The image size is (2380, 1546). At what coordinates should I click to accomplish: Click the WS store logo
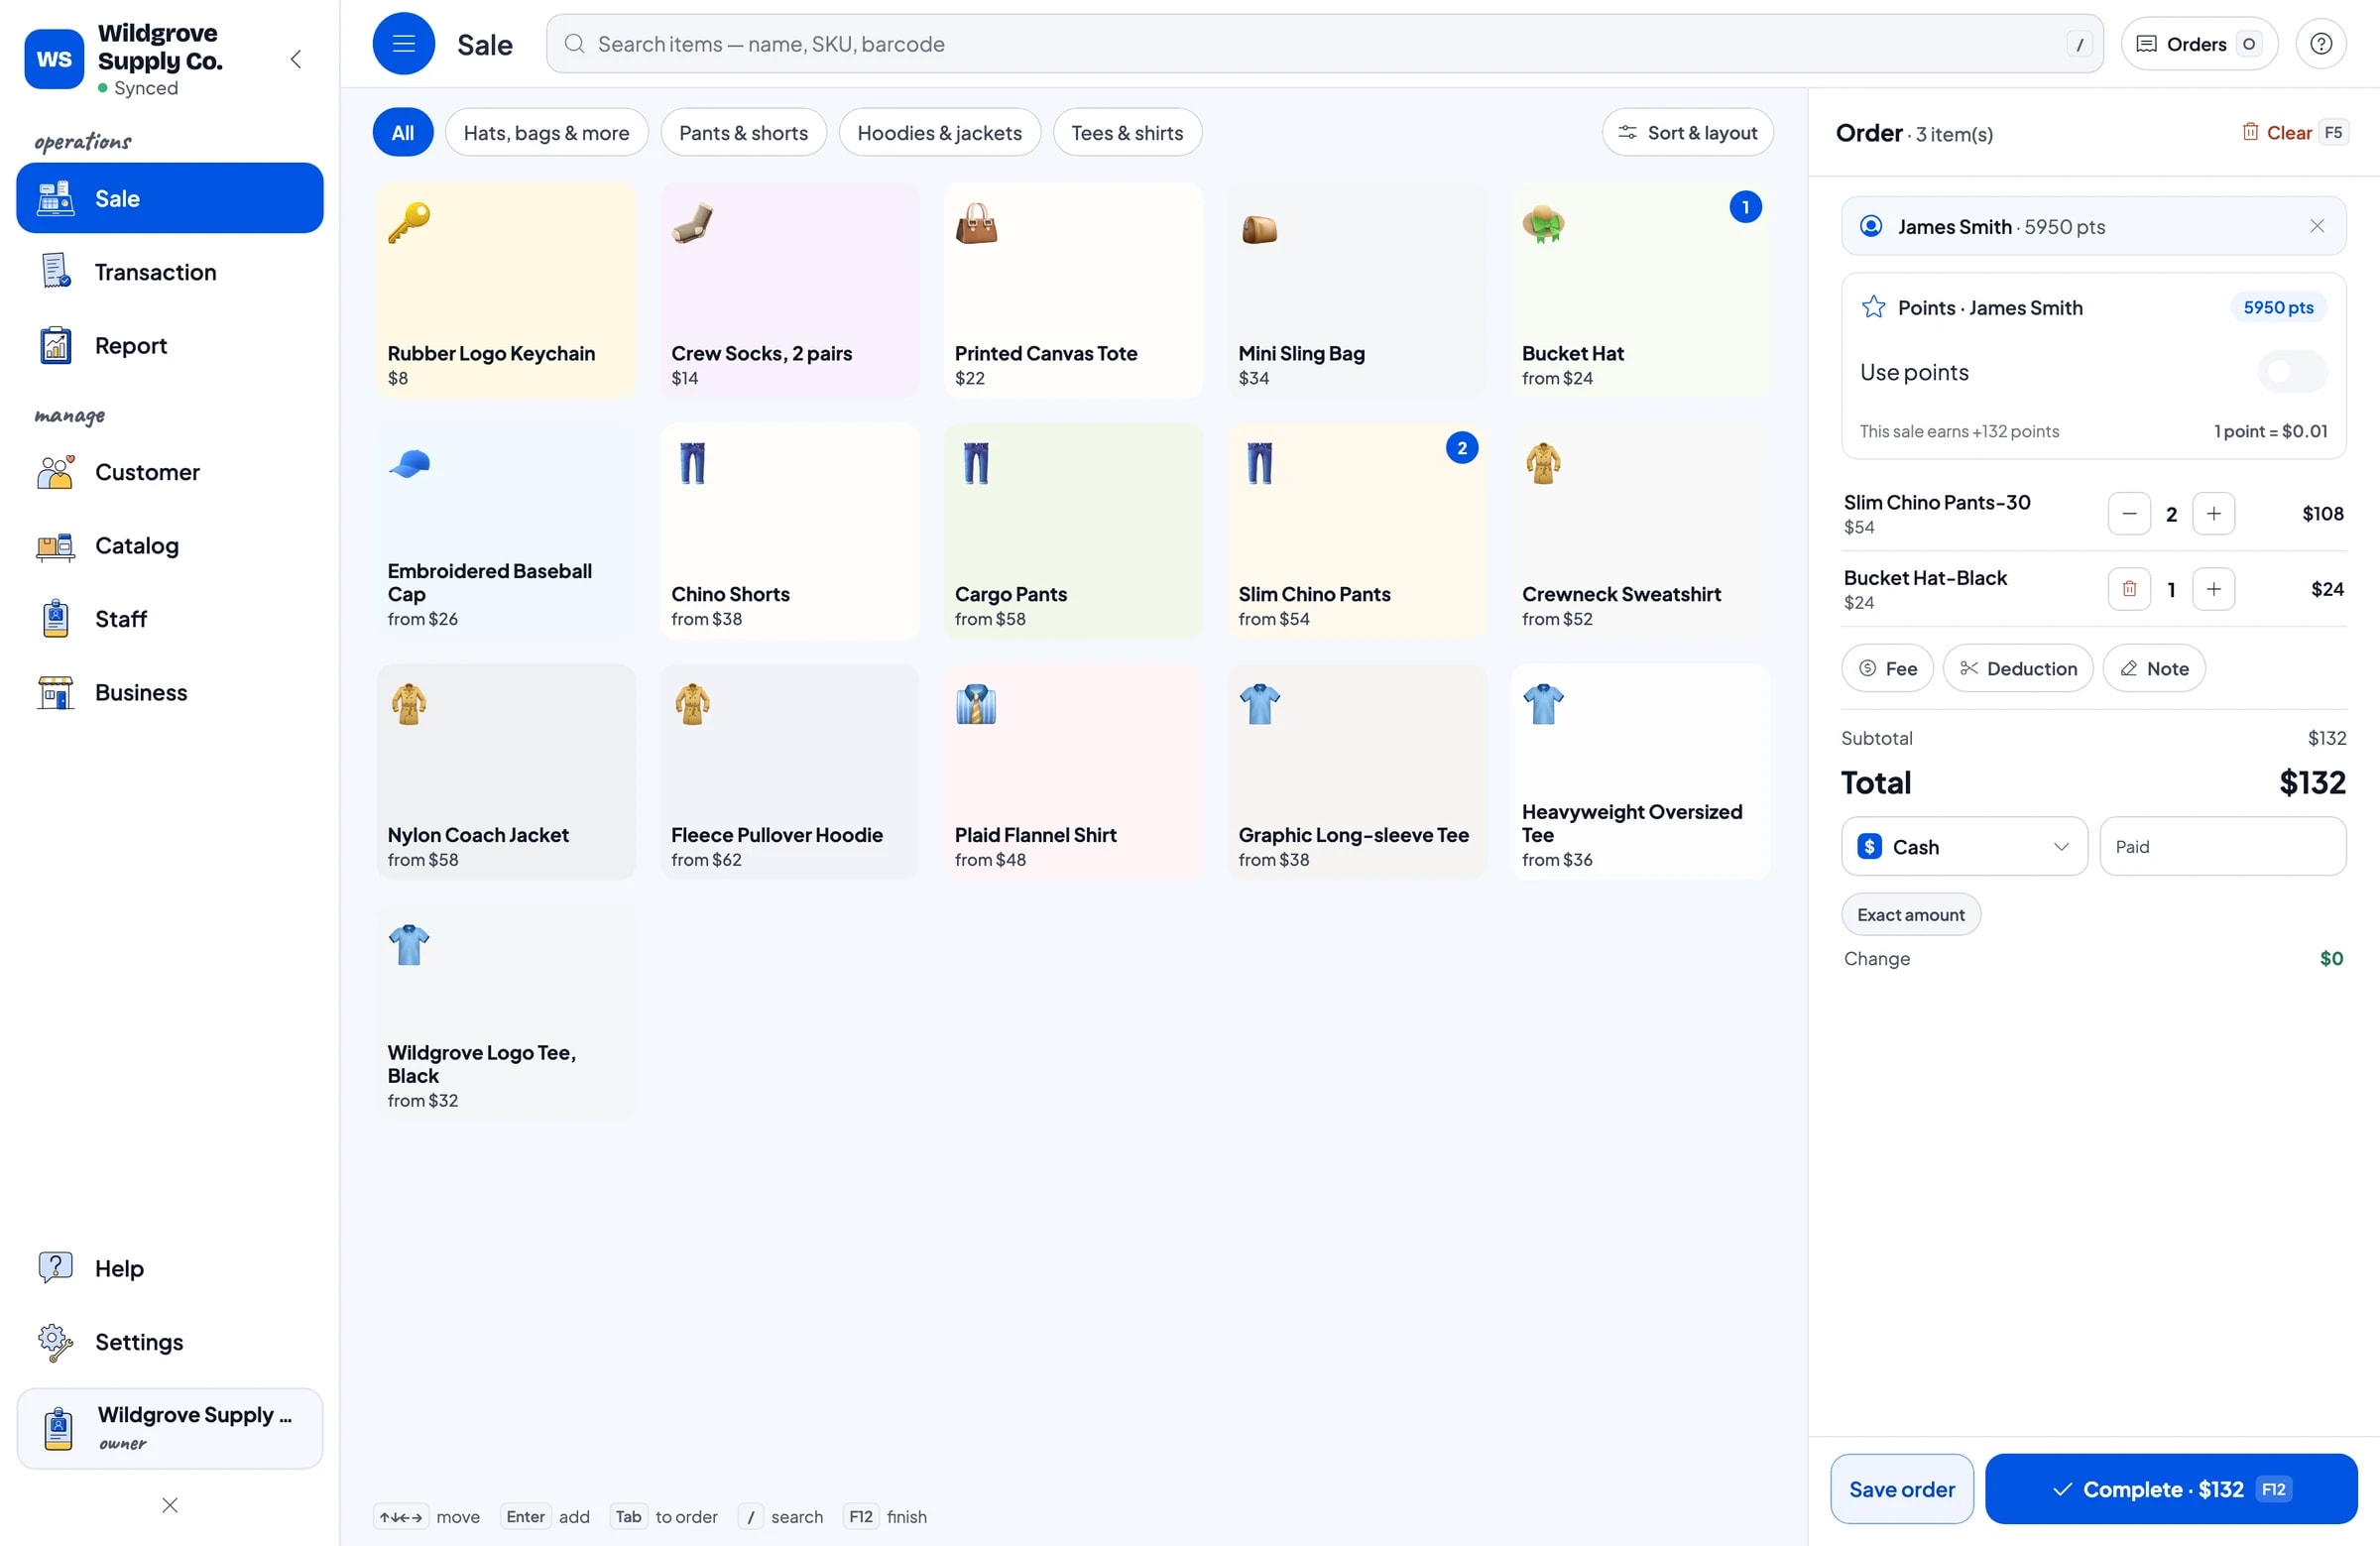pos(54,59)
